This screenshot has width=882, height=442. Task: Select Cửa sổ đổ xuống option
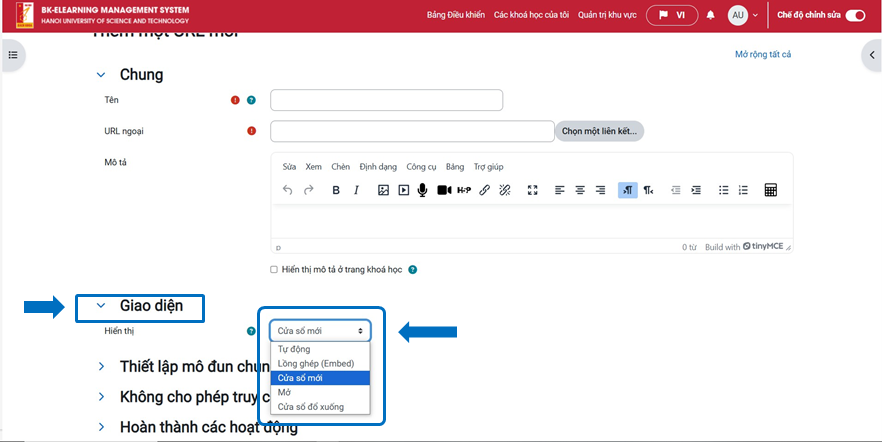pyautogui.click(x=320, y=407)
